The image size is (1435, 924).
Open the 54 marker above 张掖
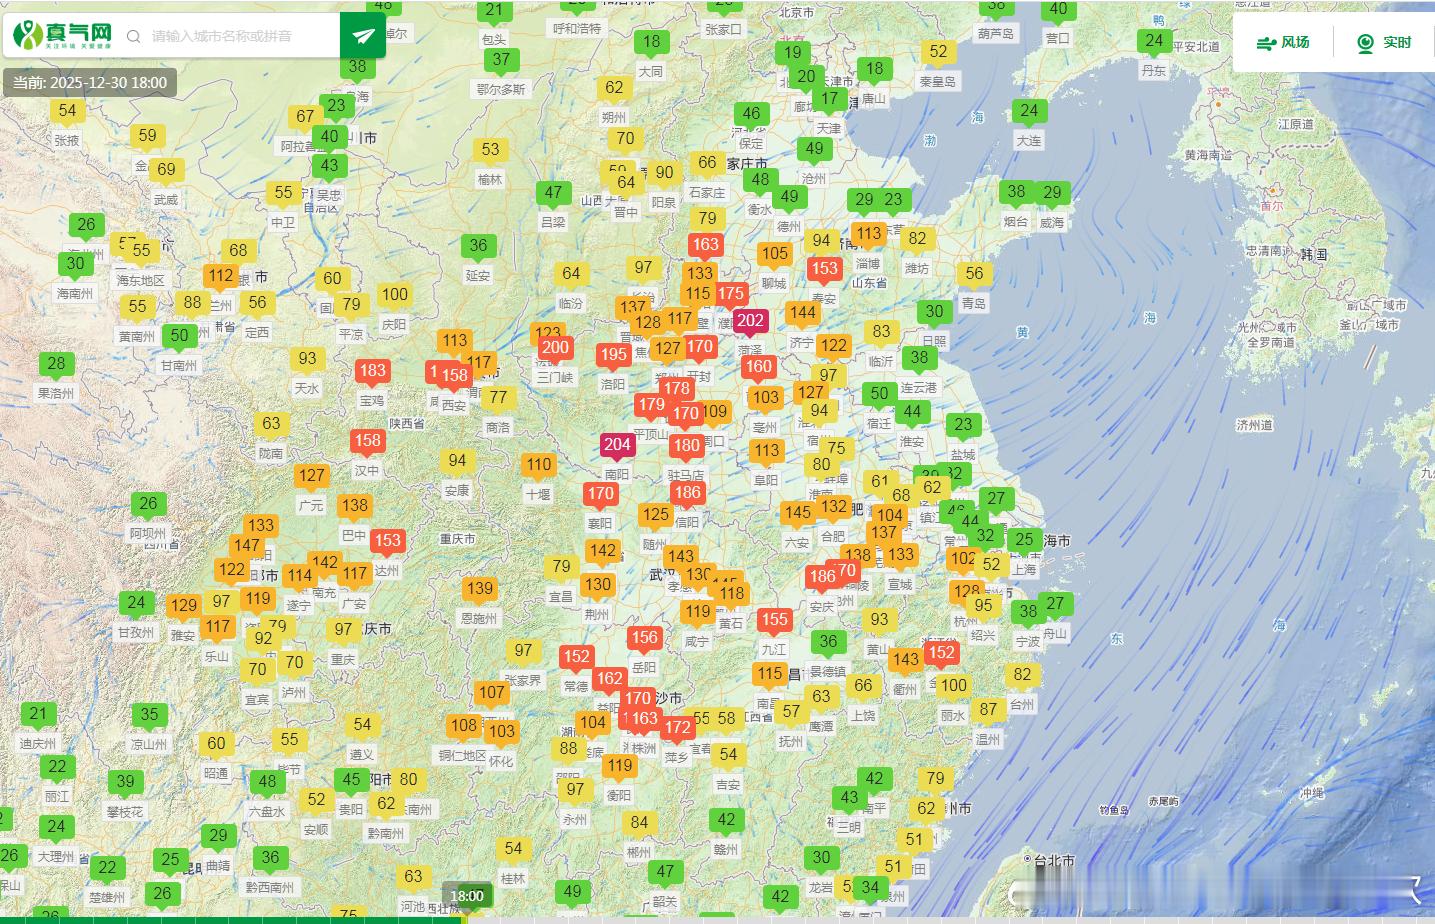pos(67,112)
